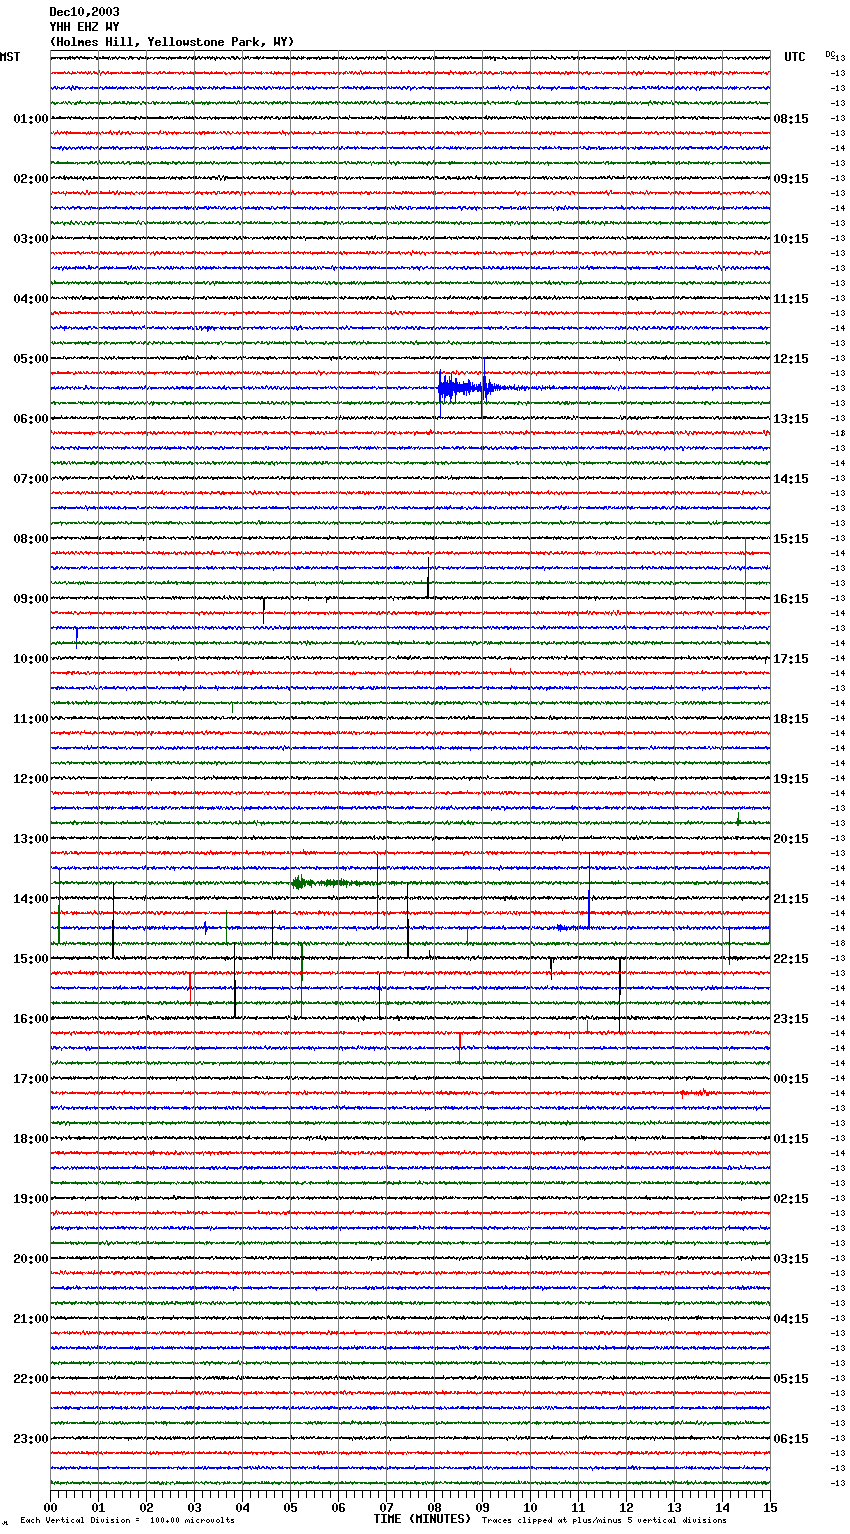The width and height of the screenshot is (850, 1534).
Task: Select the 17:00 MST time label
Action: [x=31, y=1079]
